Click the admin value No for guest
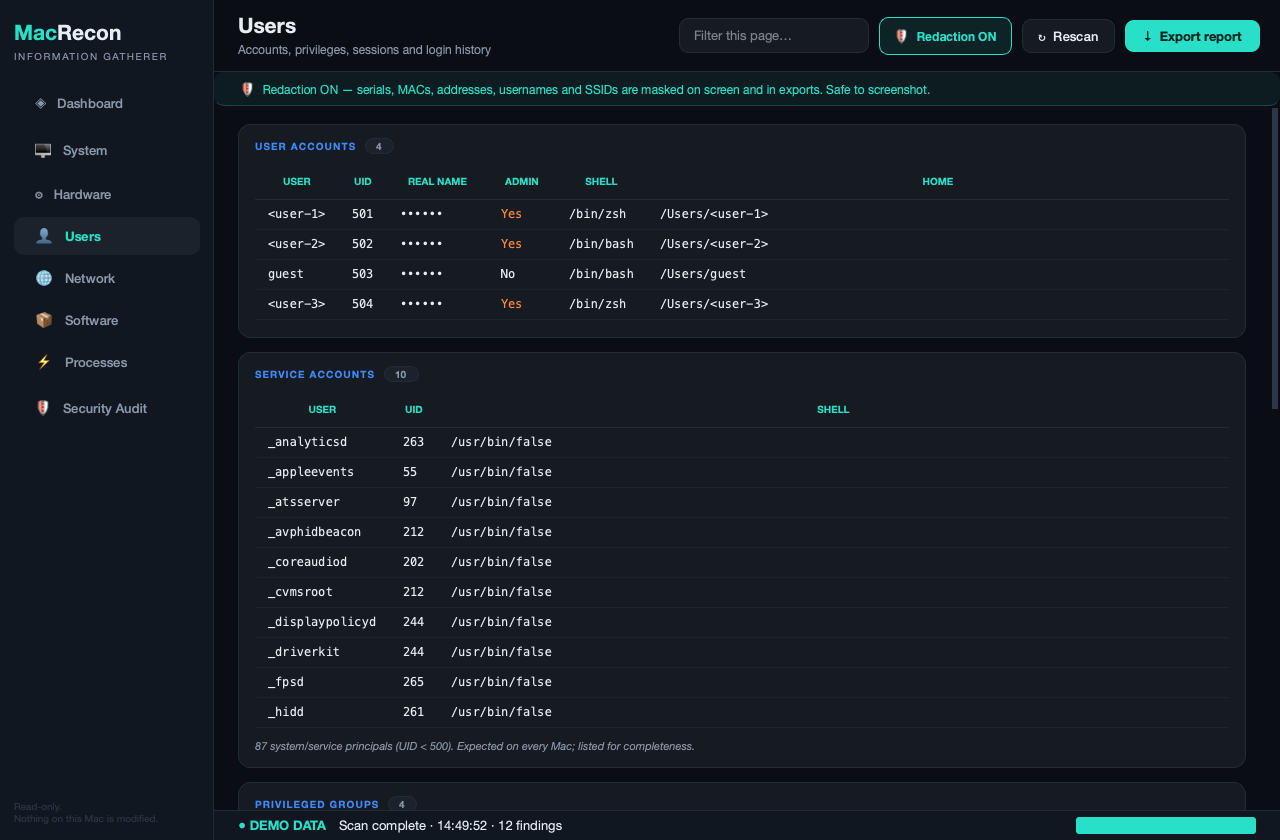The width and height of the screenshot is (1280, 840). [508, 274]
